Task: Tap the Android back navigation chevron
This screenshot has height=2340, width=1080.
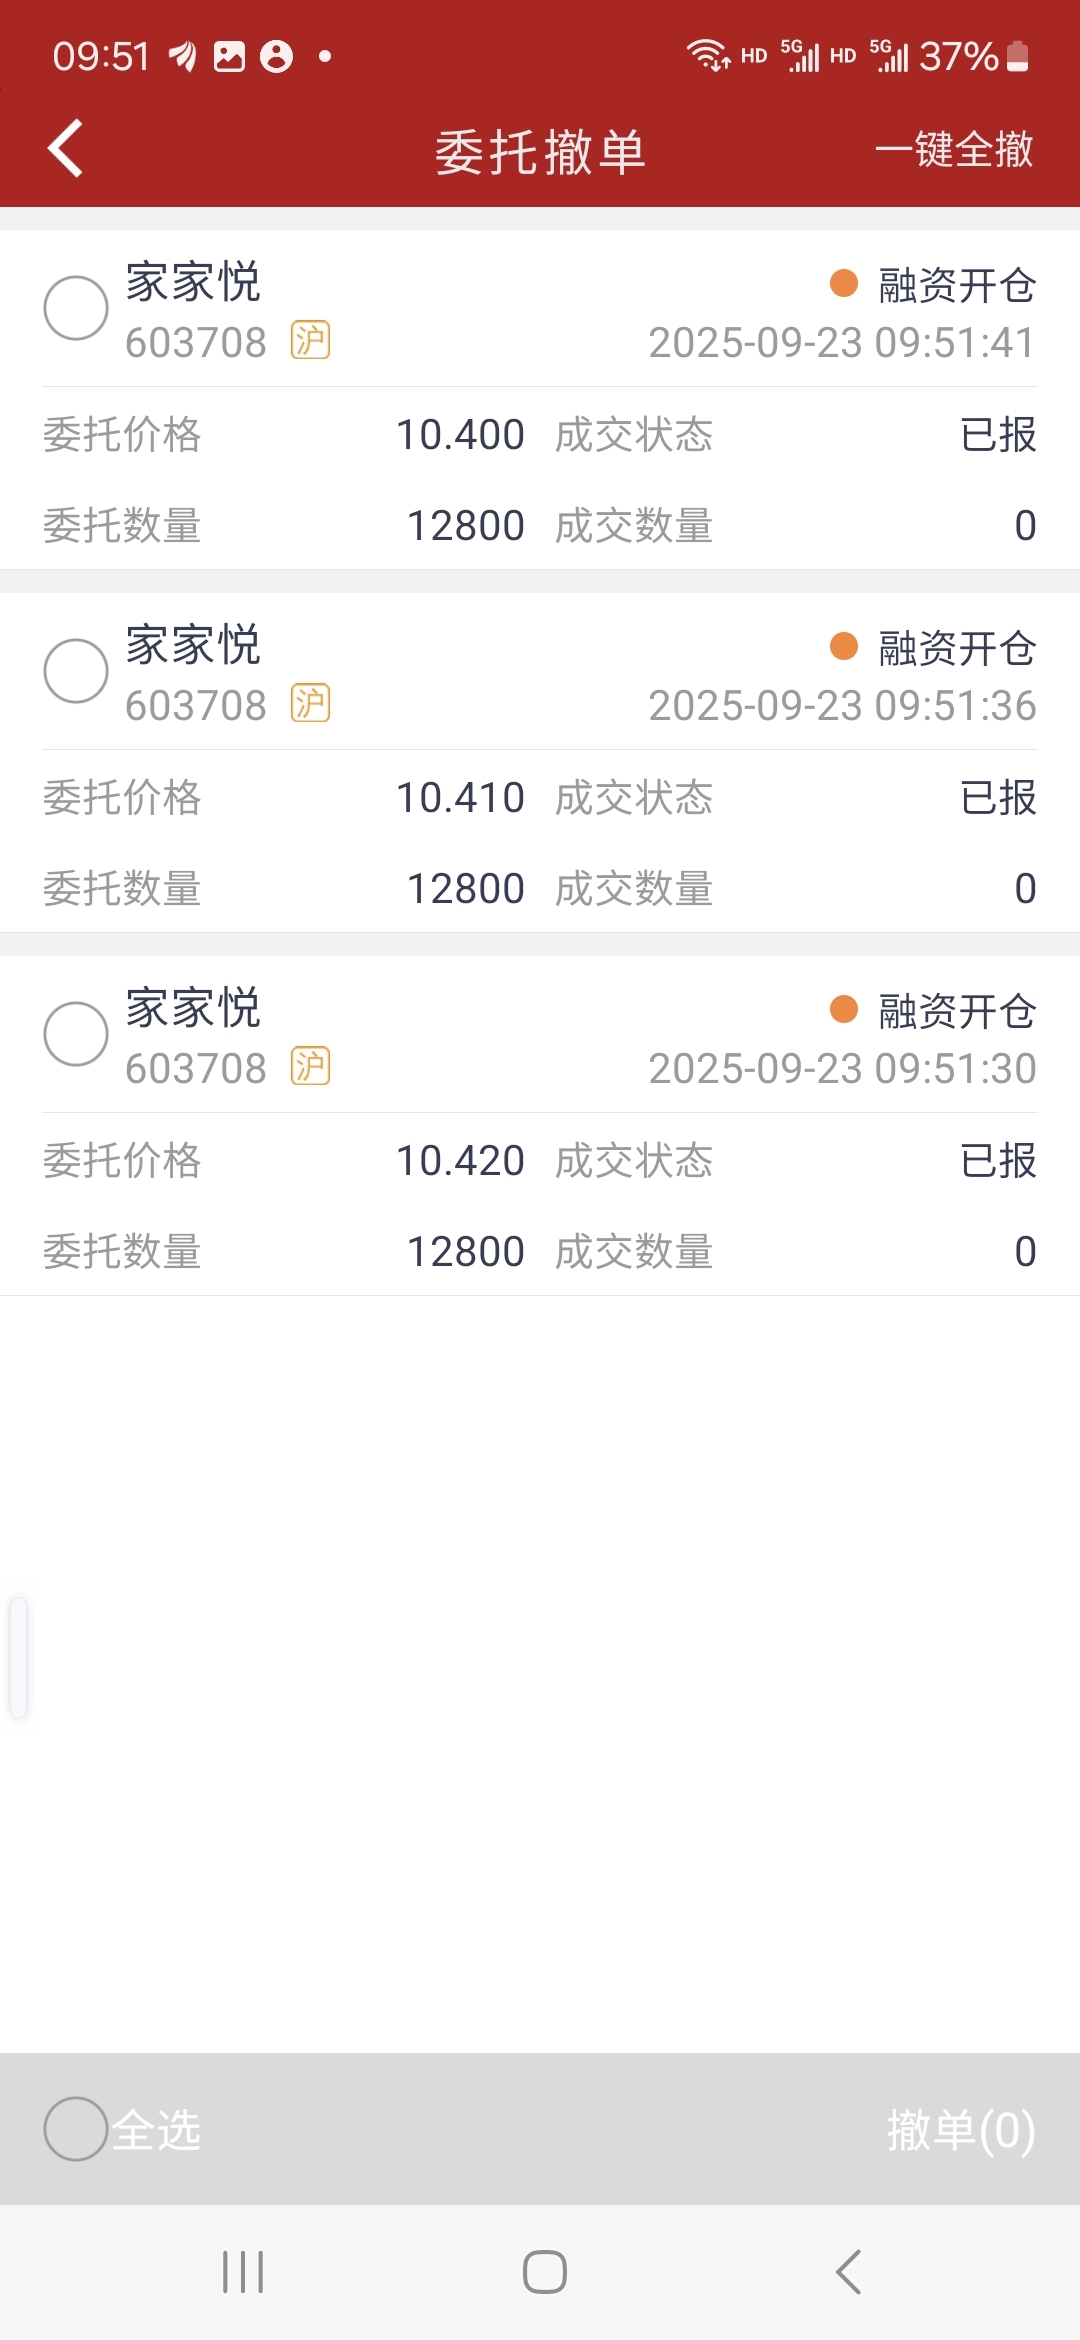Action: (848, 2272)
